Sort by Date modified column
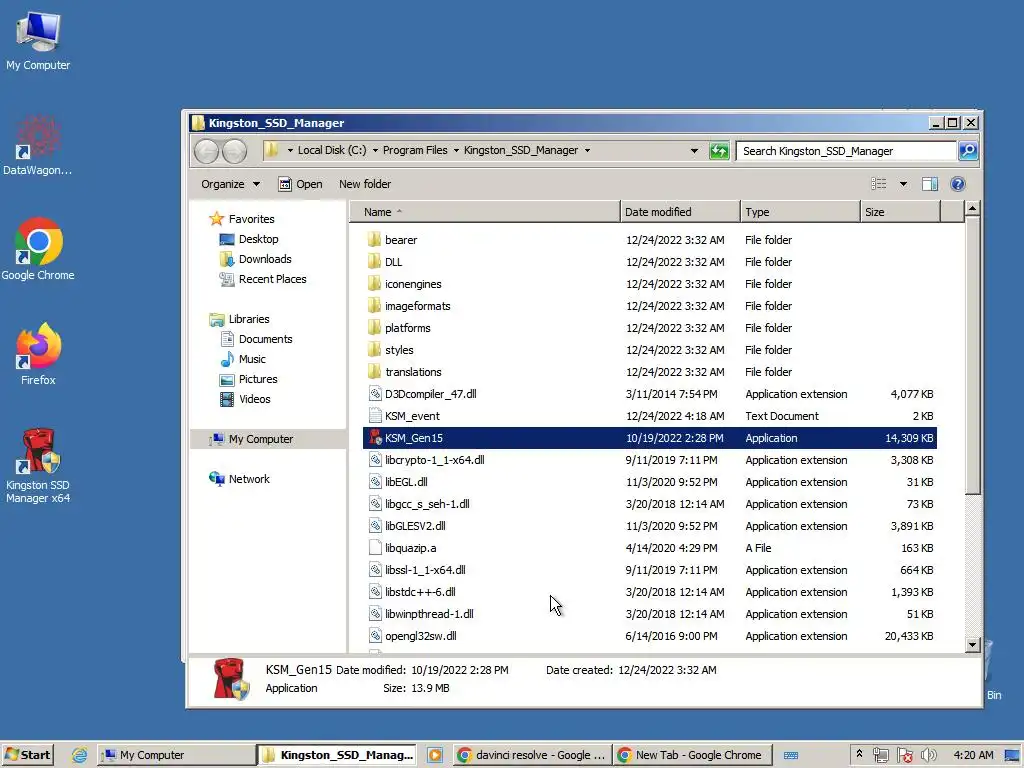The image size is (1024, 768). [680, 212]
